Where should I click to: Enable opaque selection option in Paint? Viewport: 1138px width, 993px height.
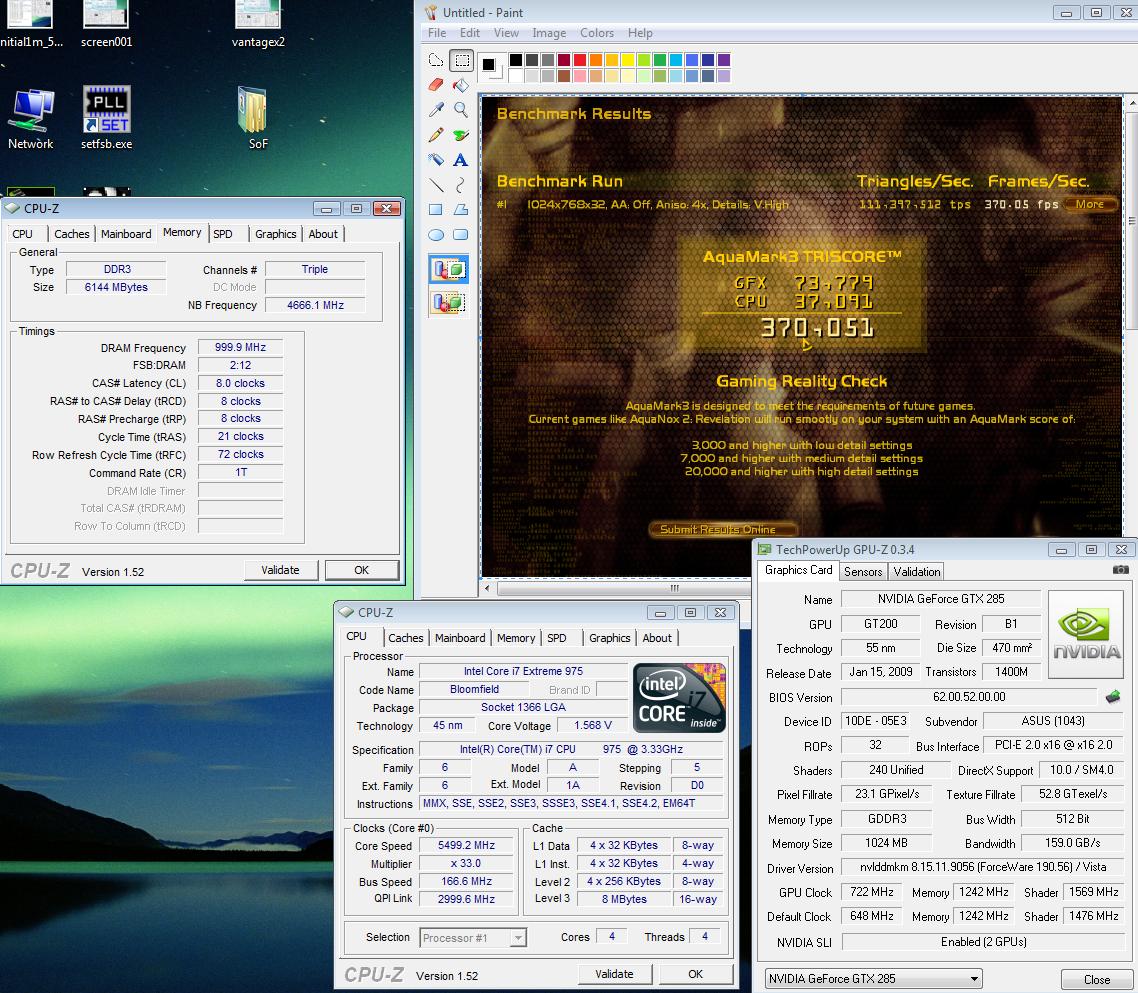coord(449,269)
